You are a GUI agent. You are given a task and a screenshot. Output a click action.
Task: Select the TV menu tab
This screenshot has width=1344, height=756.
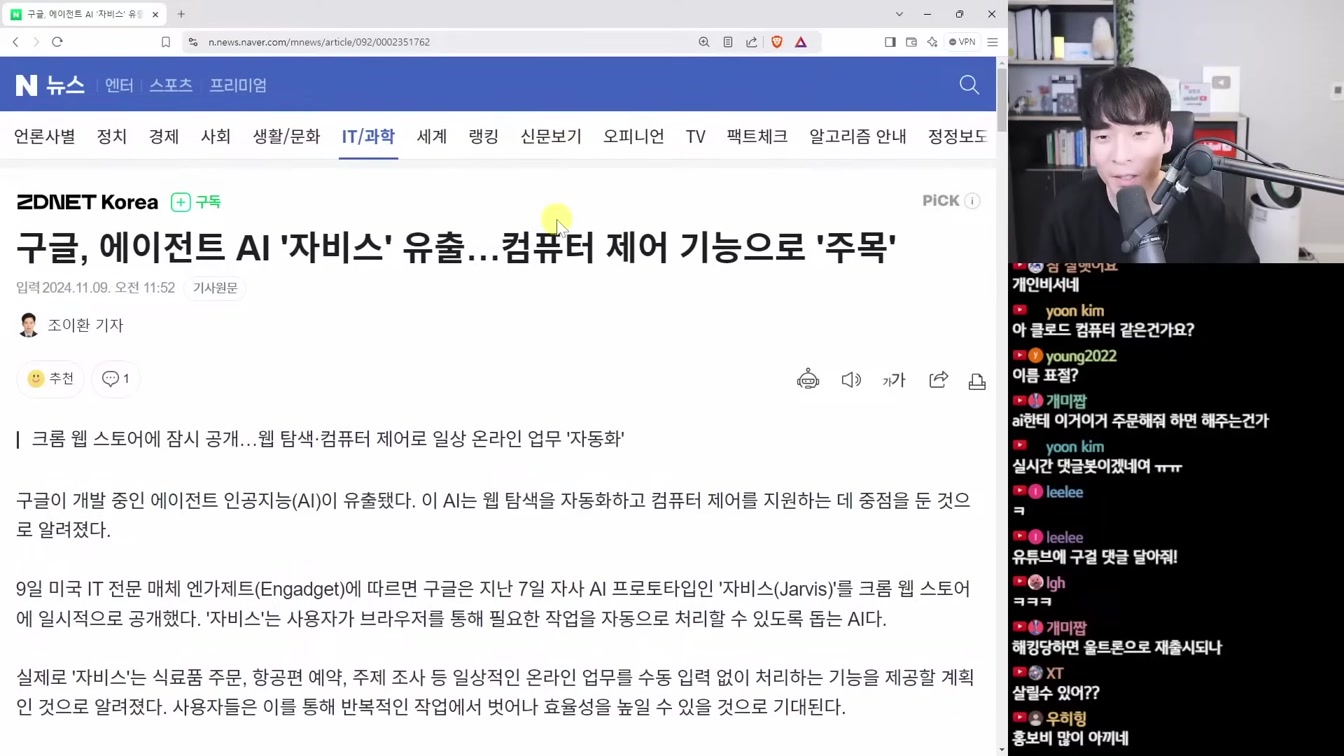696,136
